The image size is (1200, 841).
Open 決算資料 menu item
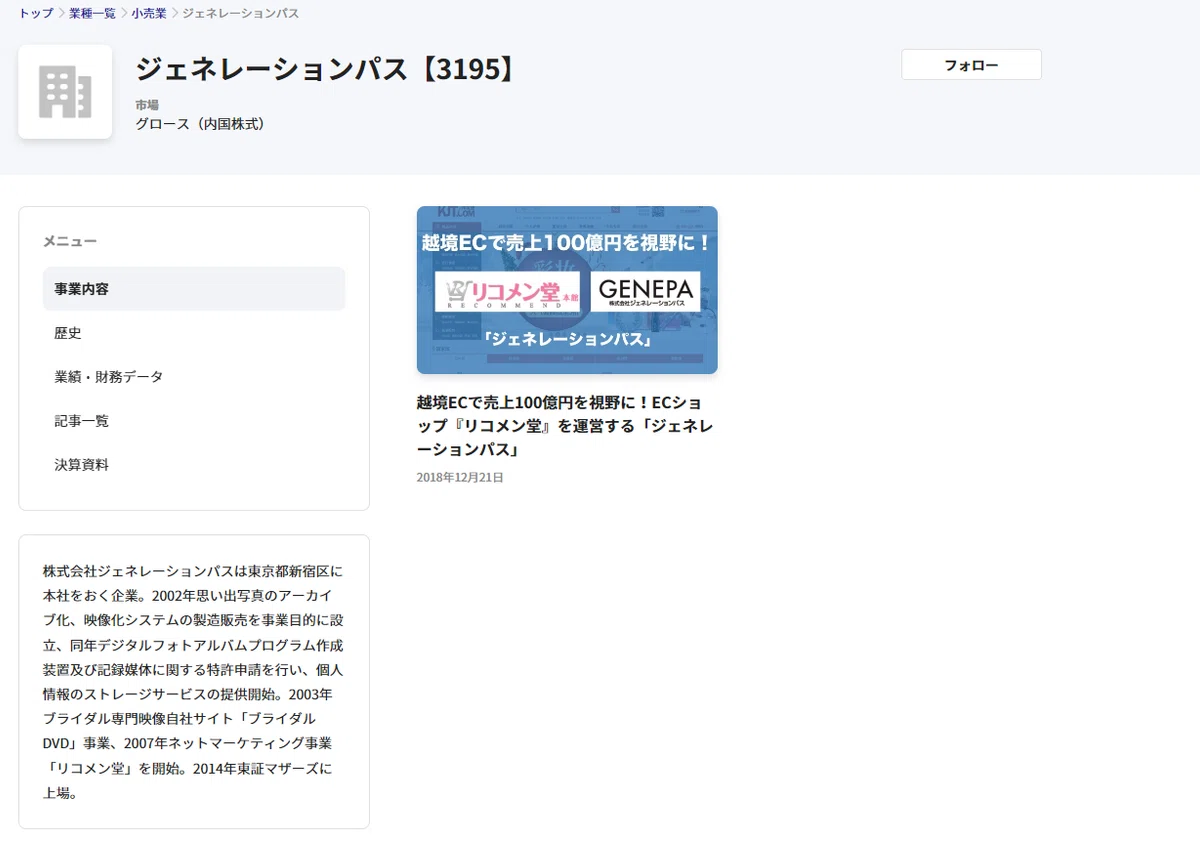(194, 465)
